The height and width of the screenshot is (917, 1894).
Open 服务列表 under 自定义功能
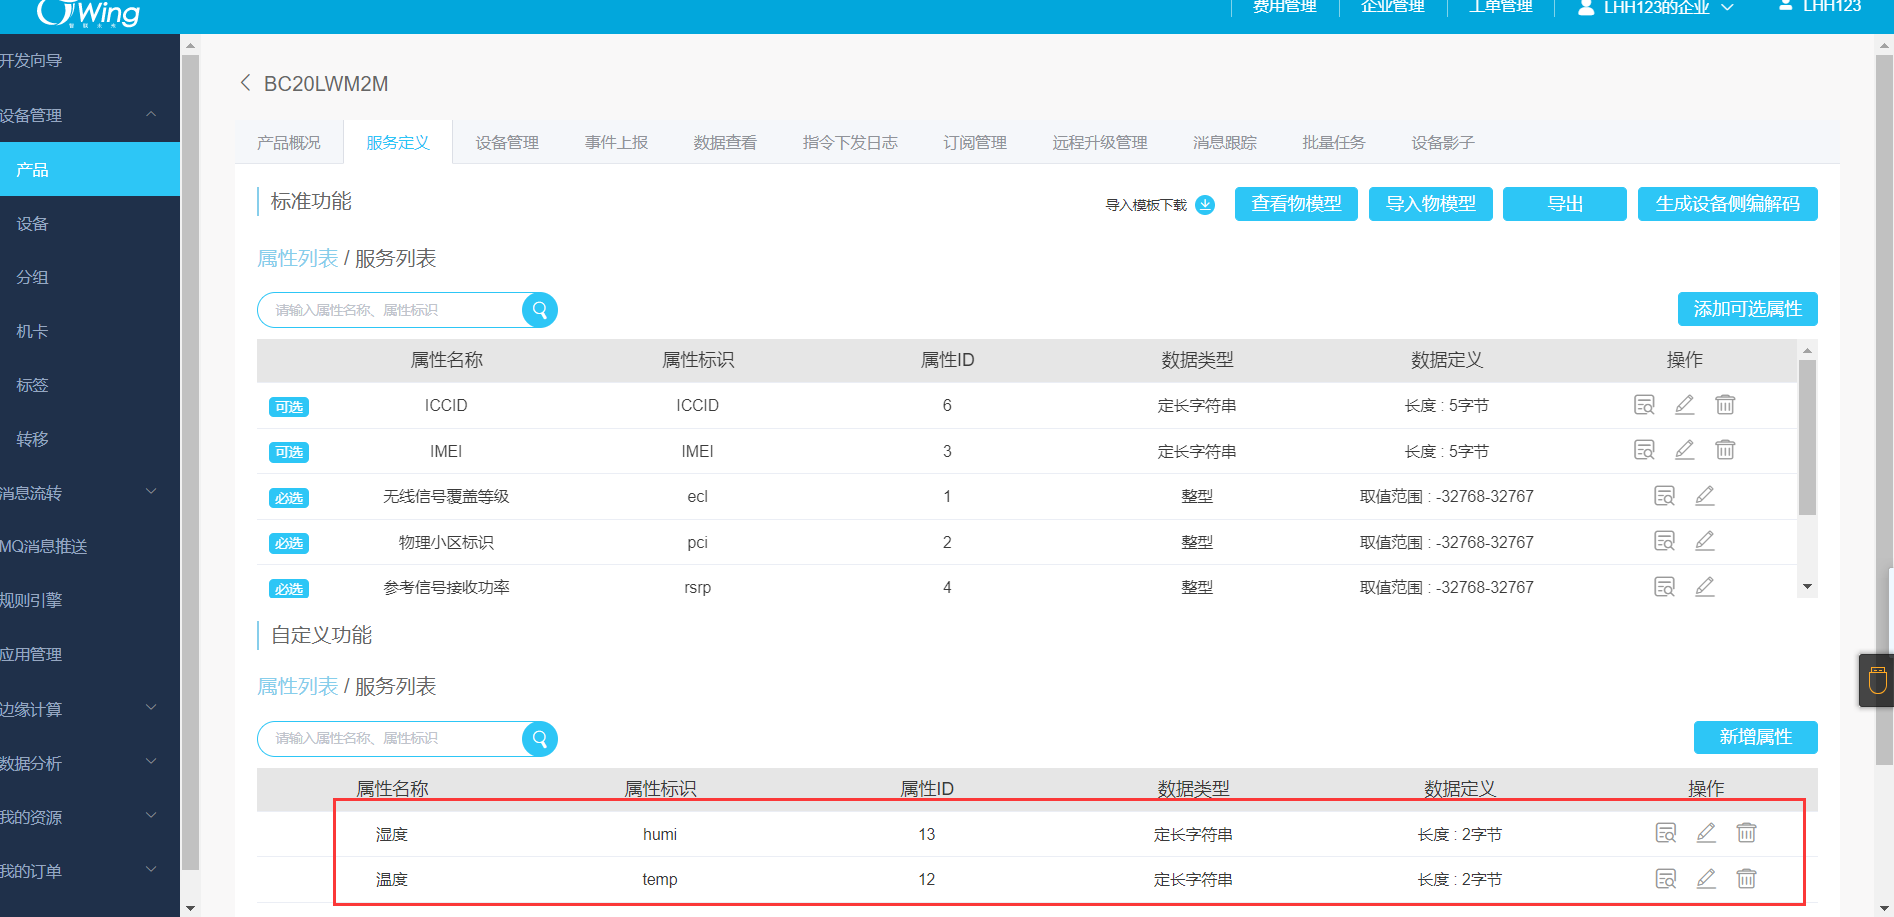pos(396,687)
